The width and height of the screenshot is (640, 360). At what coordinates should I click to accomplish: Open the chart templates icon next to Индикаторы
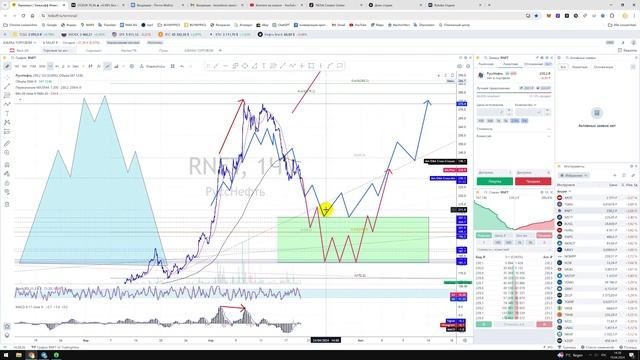pyautogui.click(x=173, y=66)
